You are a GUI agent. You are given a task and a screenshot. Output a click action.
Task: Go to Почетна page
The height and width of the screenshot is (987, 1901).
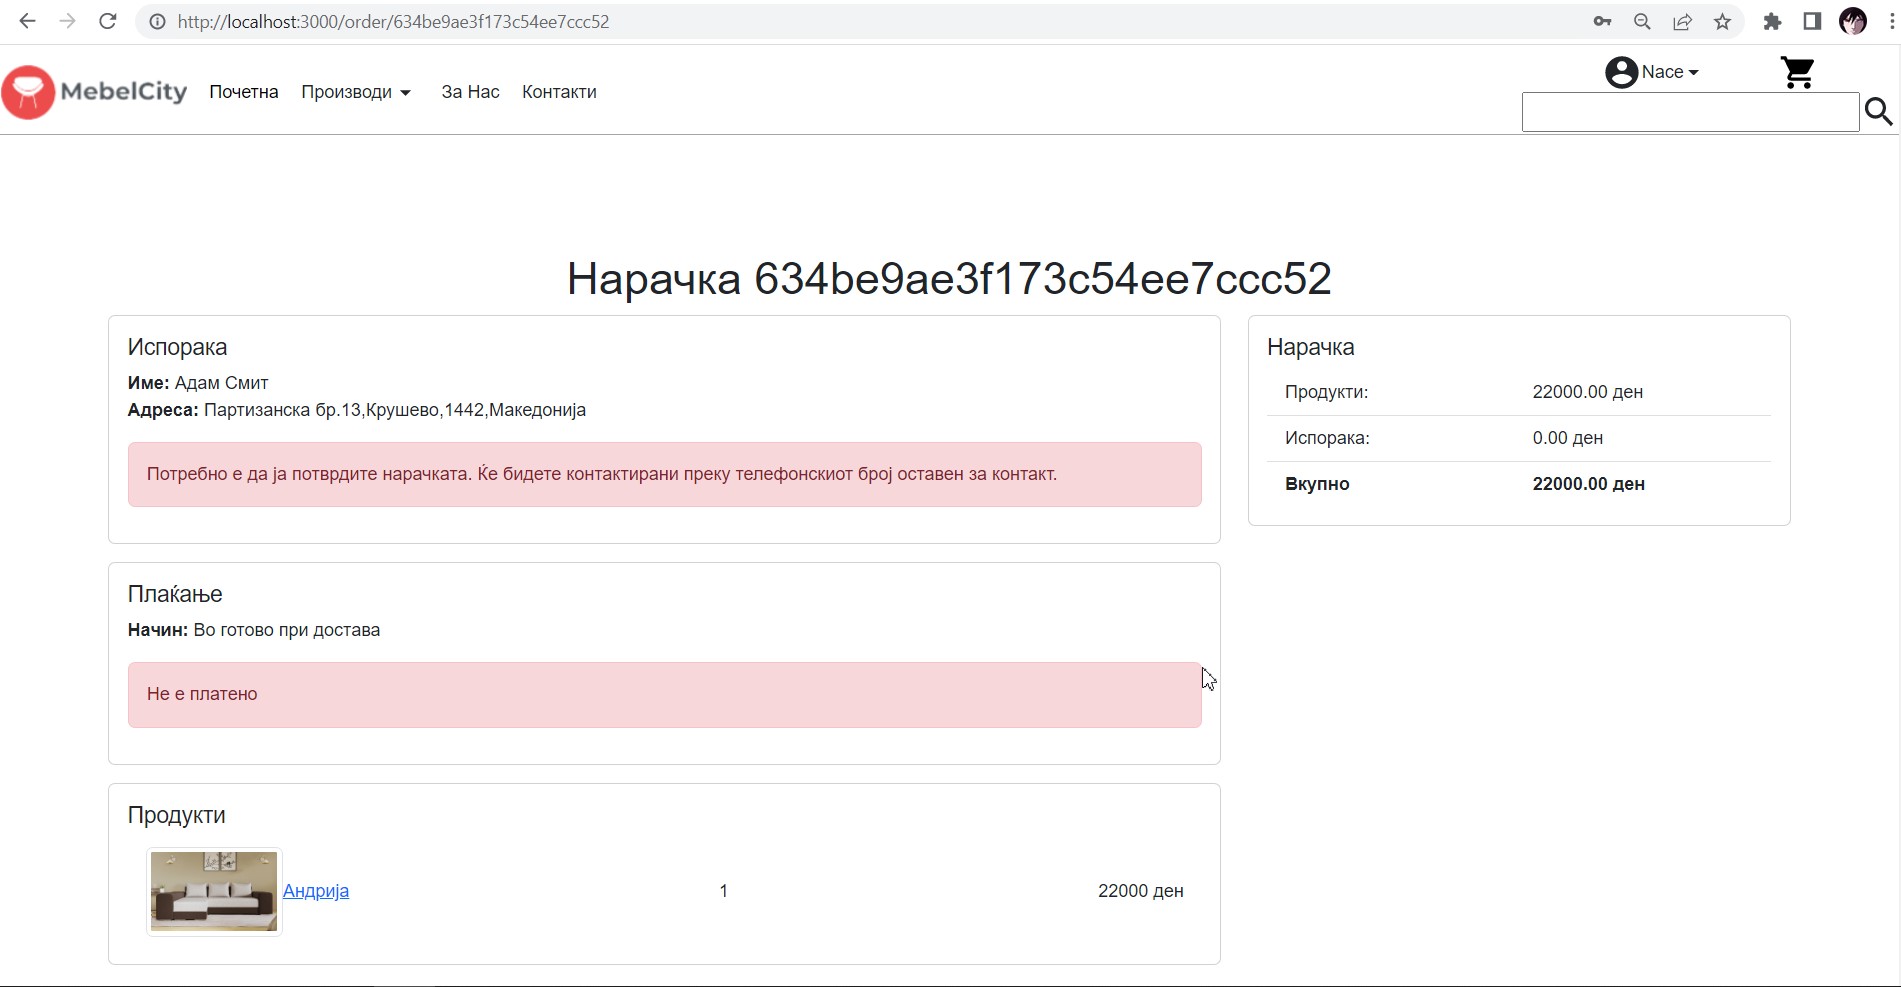click(x=243, y=92)
